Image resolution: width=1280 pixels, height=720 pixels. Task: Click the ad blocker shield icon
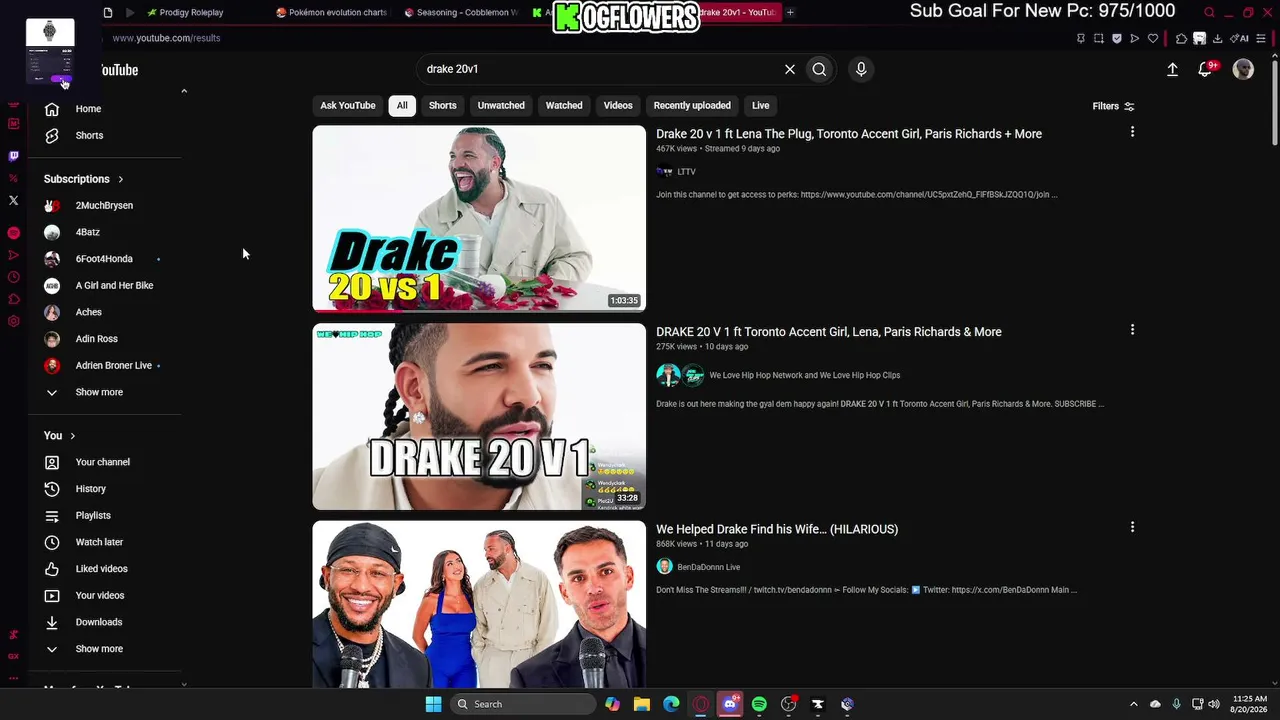(x=1116, y=38)
